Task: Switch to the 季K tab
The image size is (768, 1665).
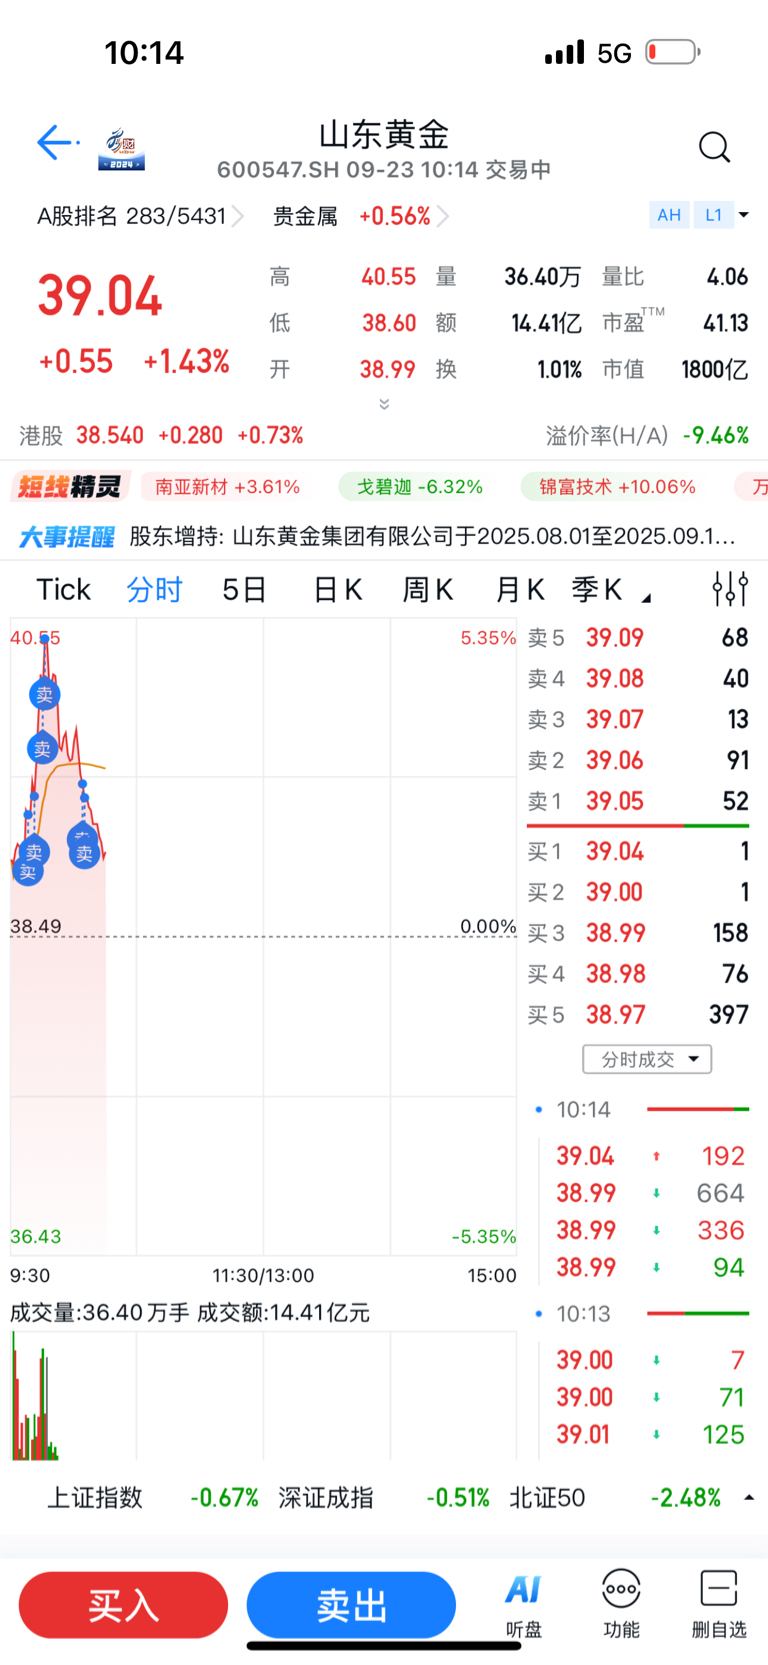Action: 597,590
